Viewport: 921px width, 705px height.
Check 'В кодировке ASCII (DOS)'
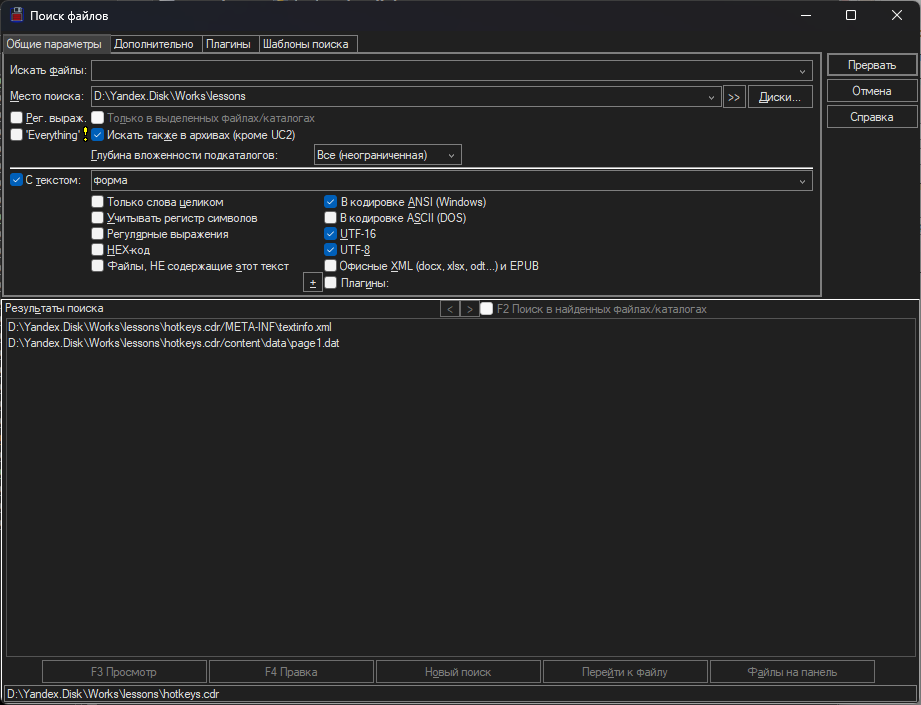coord(331,218)
